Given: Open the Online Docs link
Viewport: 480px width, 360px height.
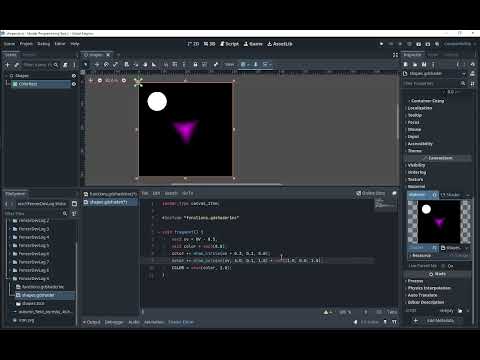Looking at the screenshot, I should (x=371, y=193).
